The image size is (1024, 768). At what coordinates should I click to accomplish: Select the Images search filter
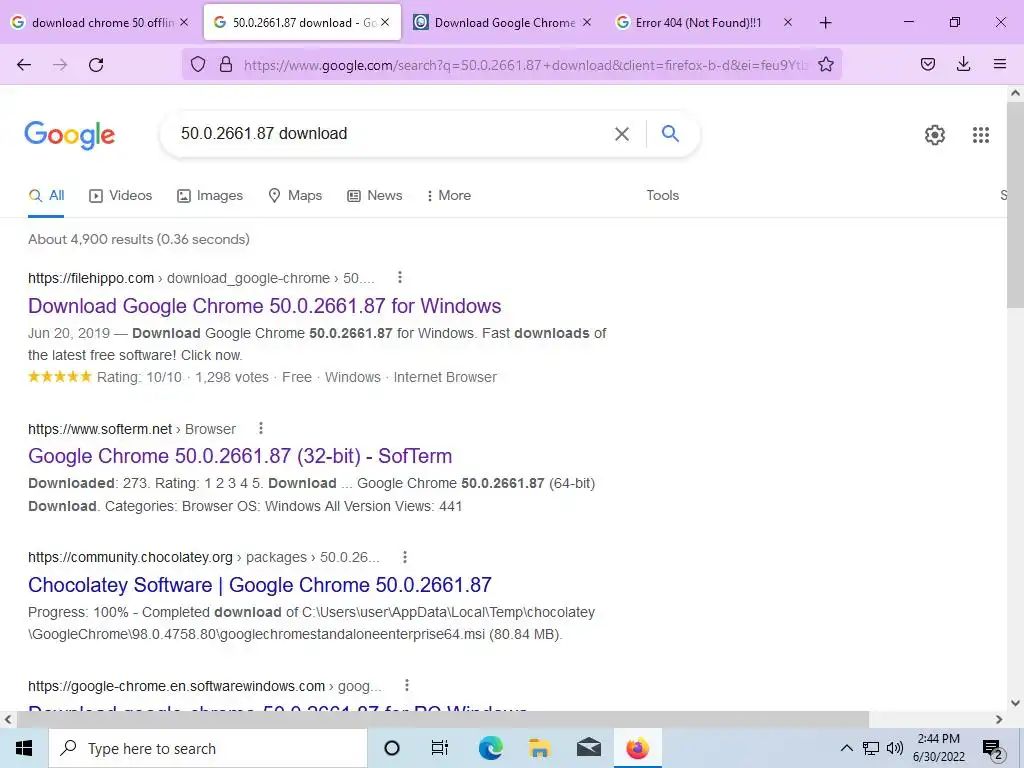210,195
